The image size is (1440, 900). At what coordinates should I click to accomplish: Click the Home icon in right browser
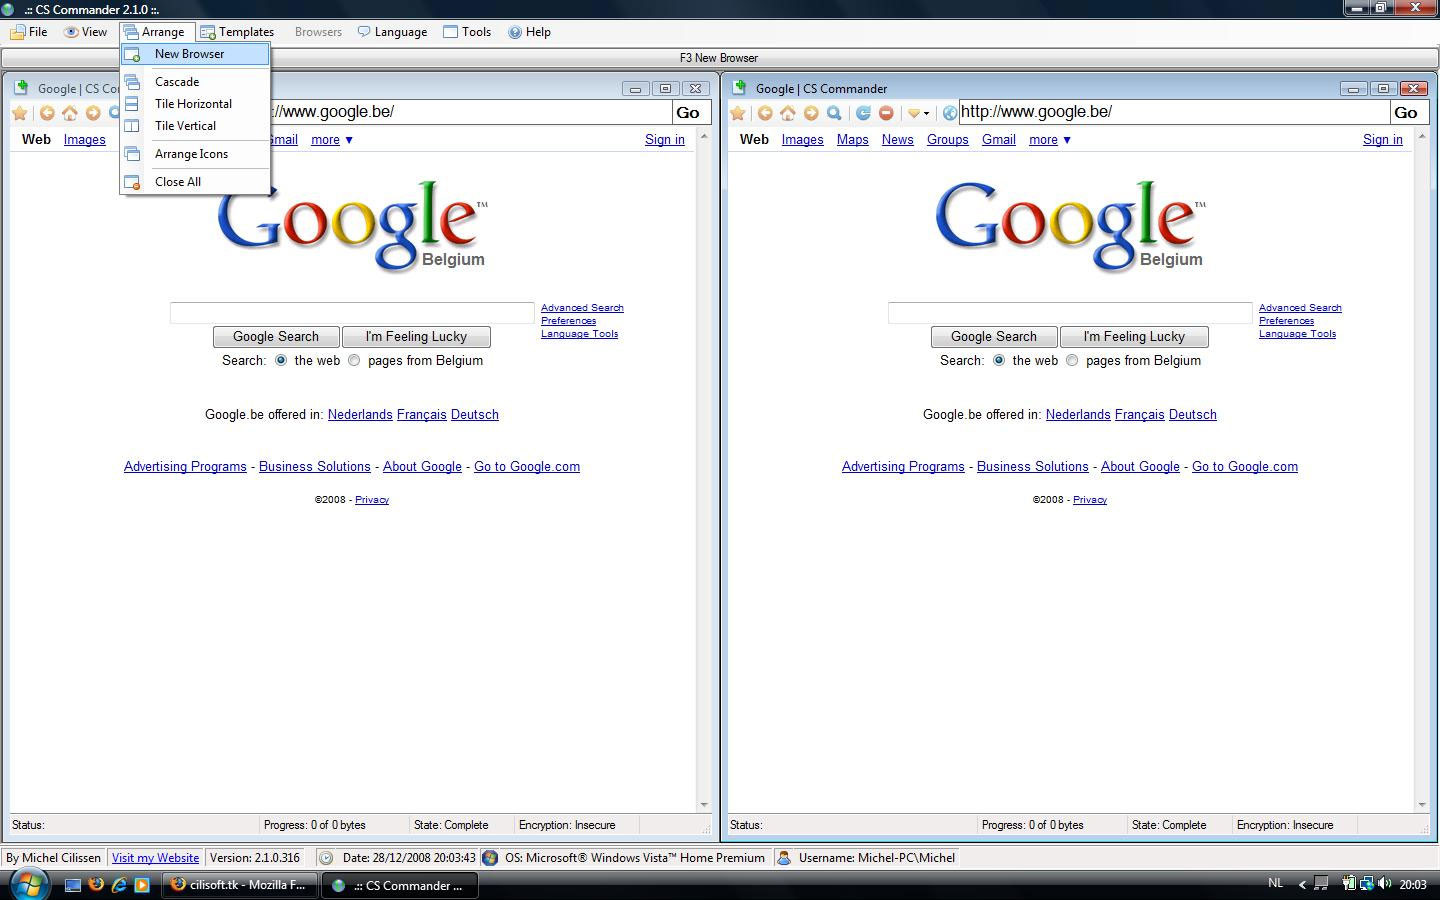pyautogui.click(x=788, y=113)
